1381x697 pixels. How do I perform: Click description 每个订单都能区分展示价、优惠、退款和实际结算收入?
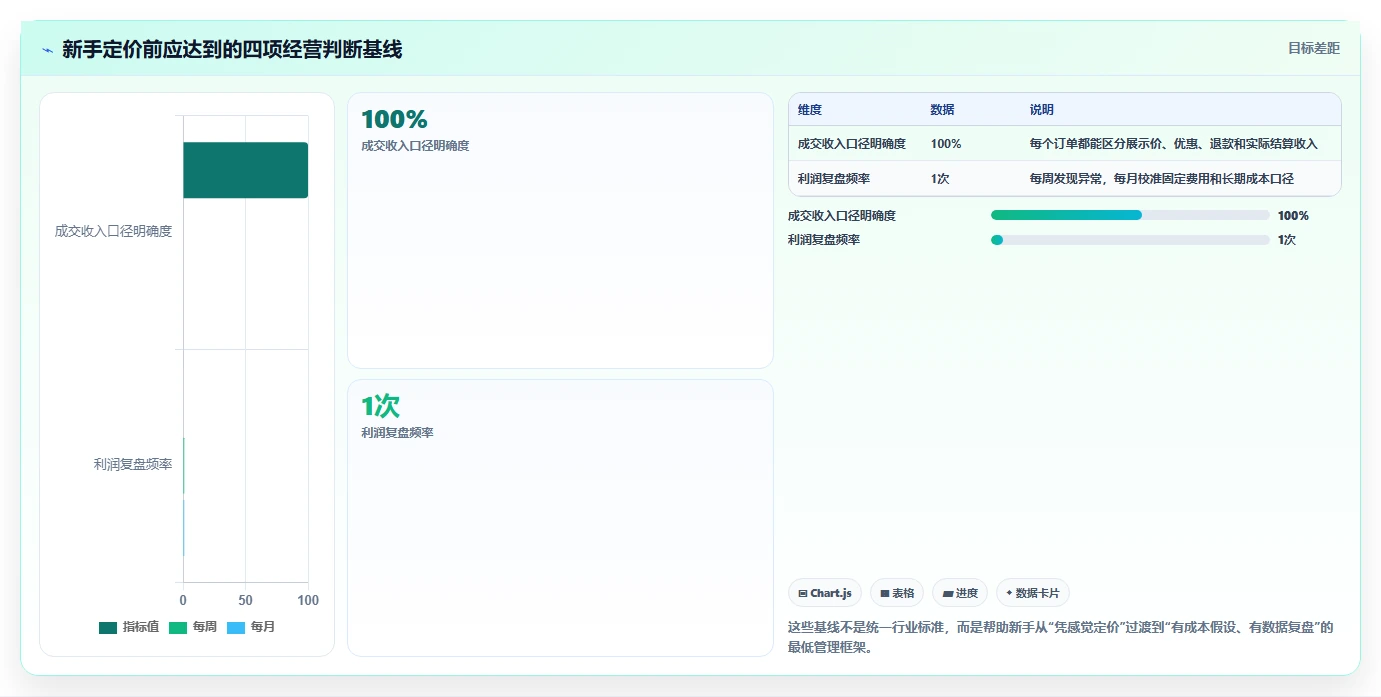[x=1174, y=144]
